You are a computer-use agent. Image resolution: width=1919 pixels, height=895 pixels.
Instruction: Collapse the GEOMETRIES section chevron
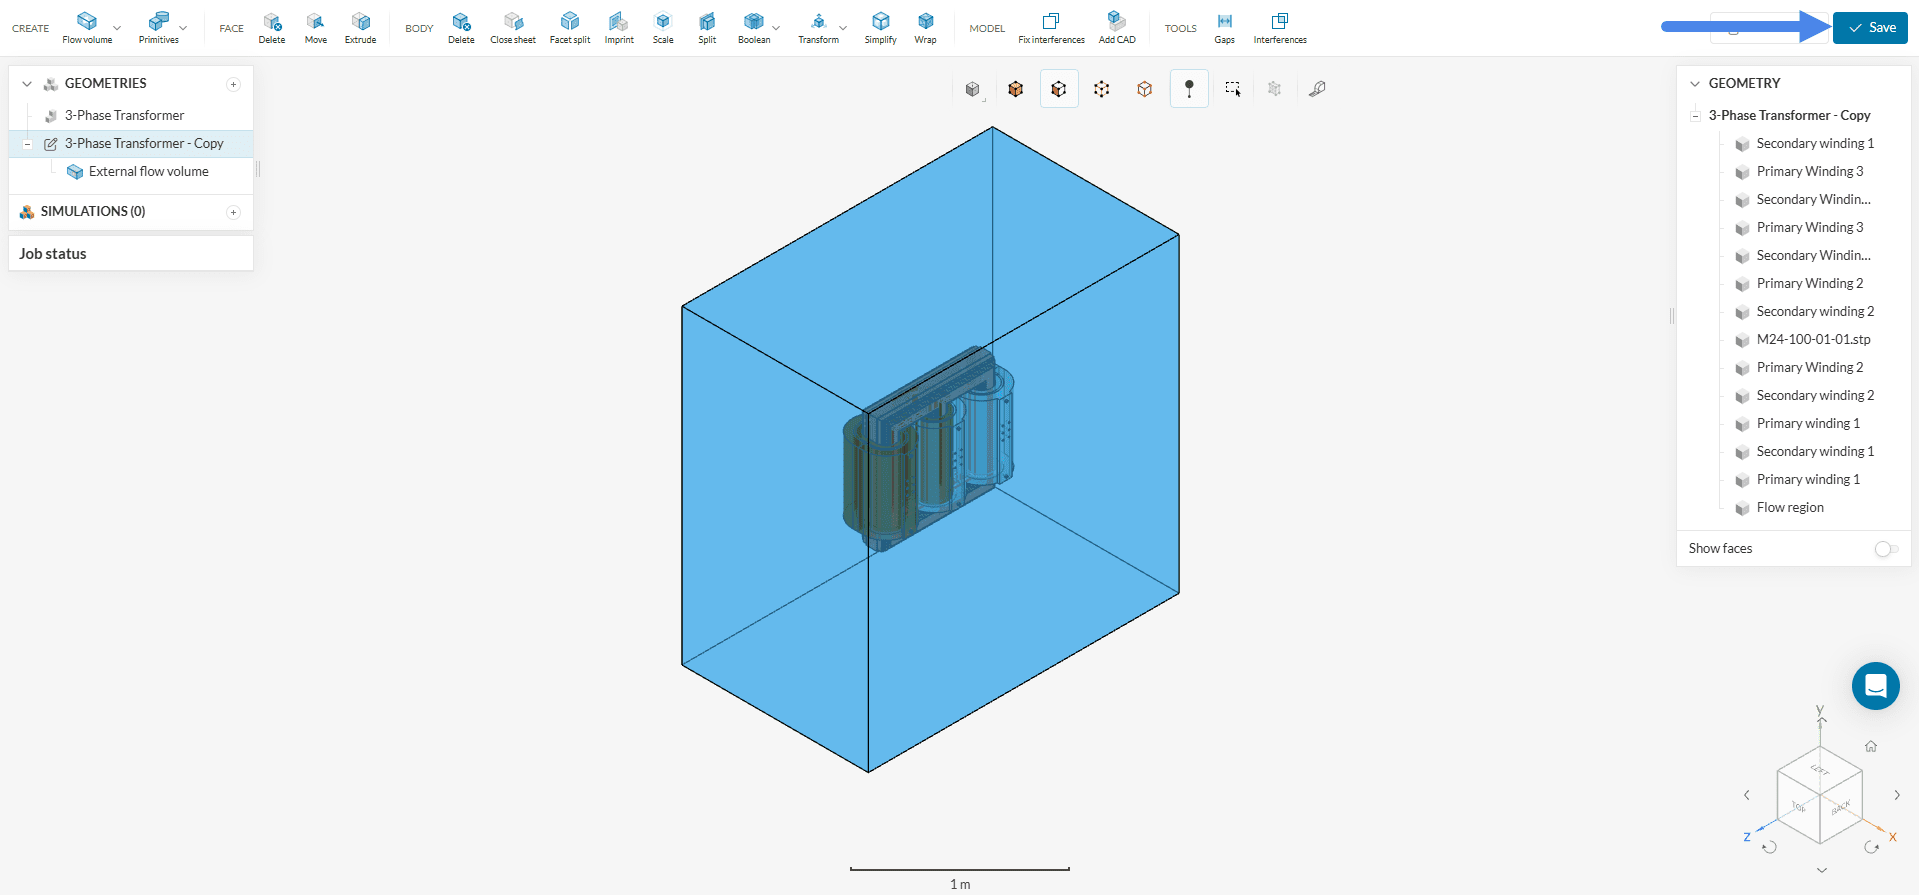27,84
